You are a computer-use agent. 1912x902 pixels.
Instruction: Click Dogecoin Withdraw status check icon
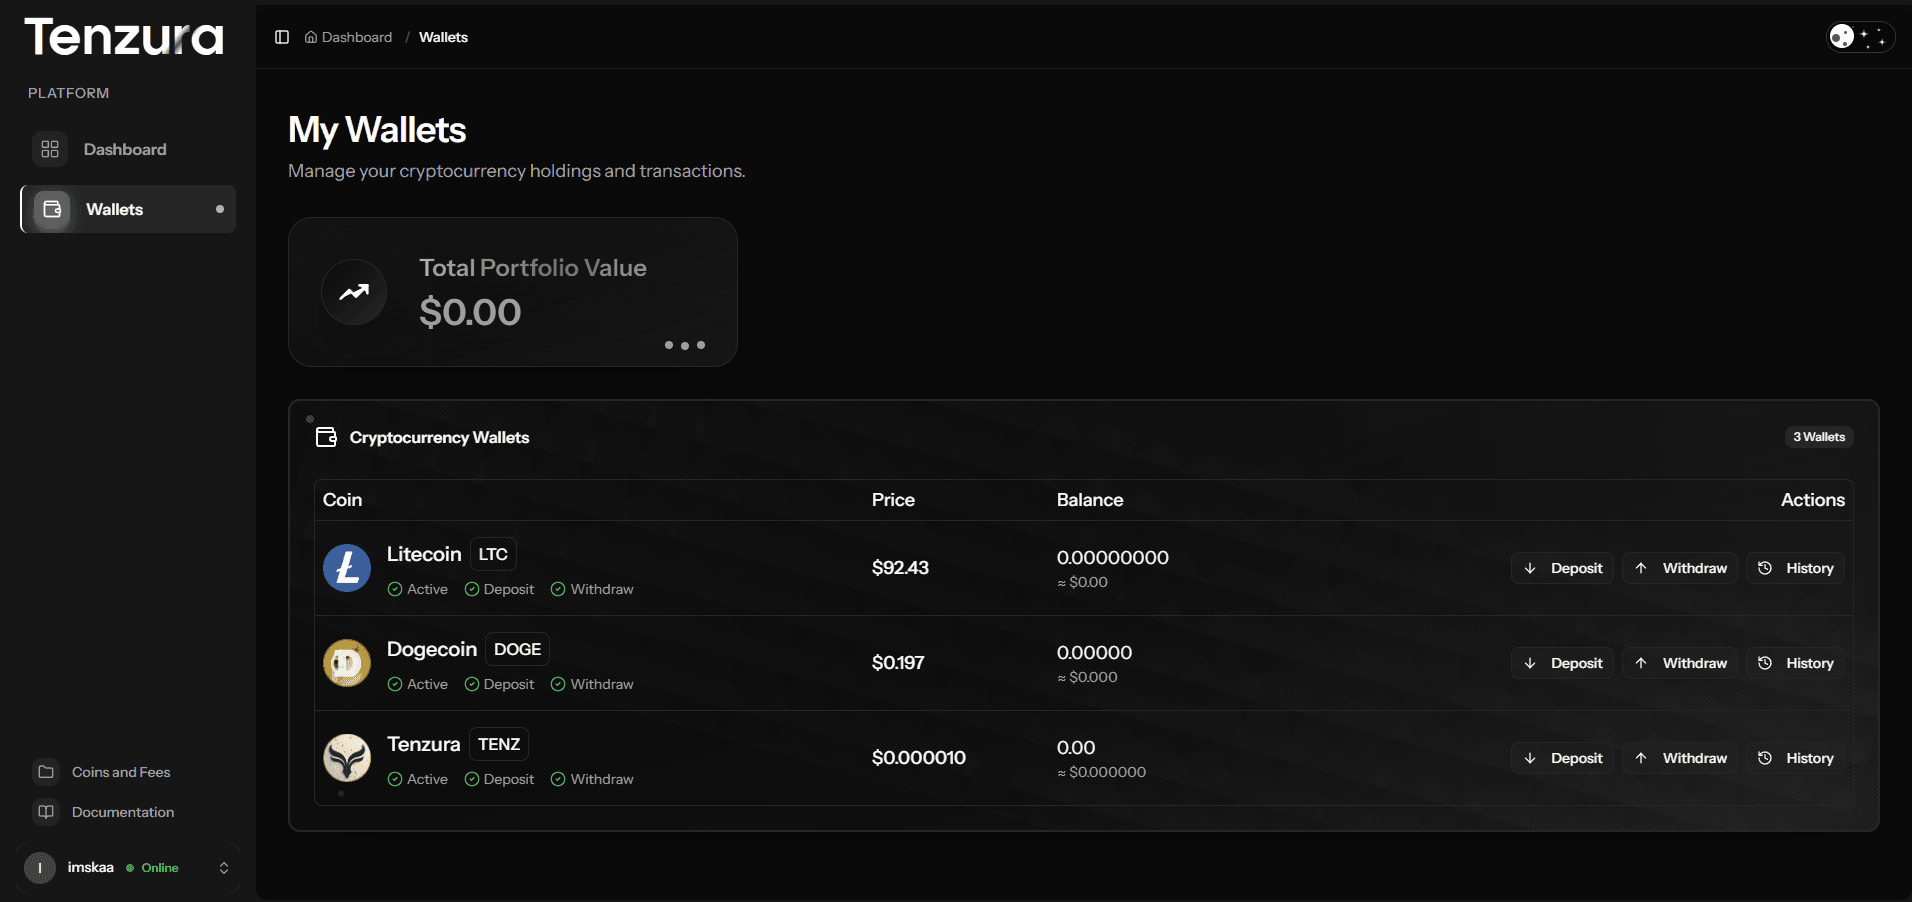[x=558, y=684]
